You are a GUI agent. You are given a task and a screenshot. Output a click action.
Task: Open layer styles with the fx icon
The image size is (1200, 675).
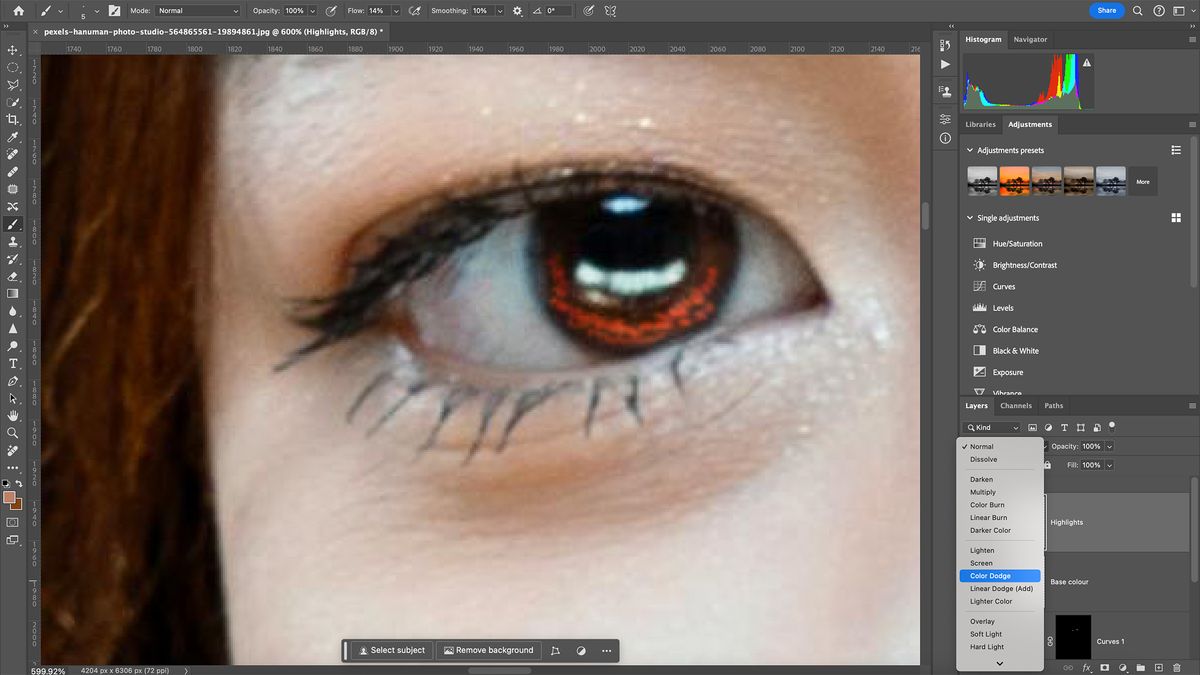tap(1086, 667)
